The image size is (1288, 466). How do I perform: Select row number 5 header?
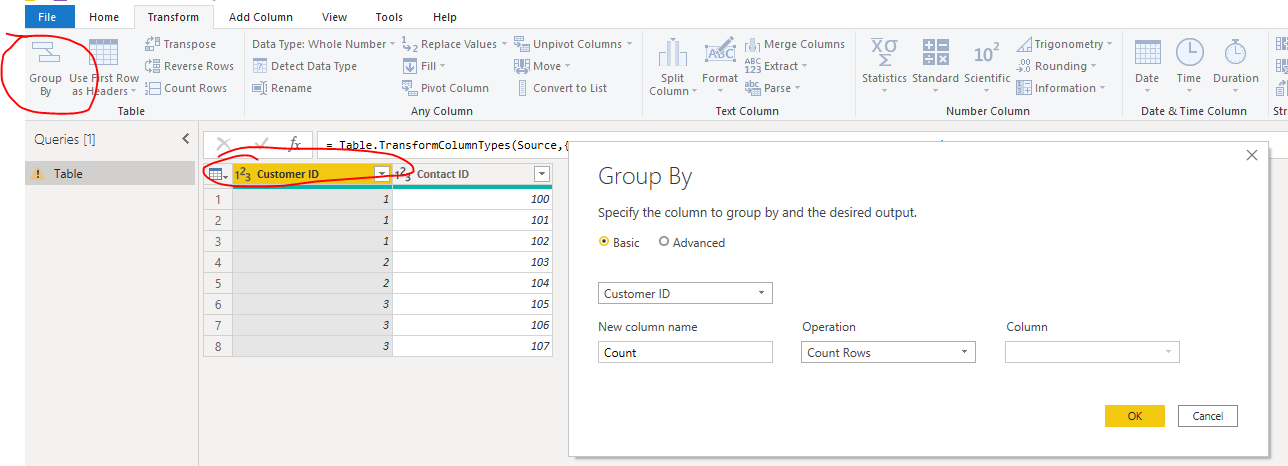click(218, 283)
